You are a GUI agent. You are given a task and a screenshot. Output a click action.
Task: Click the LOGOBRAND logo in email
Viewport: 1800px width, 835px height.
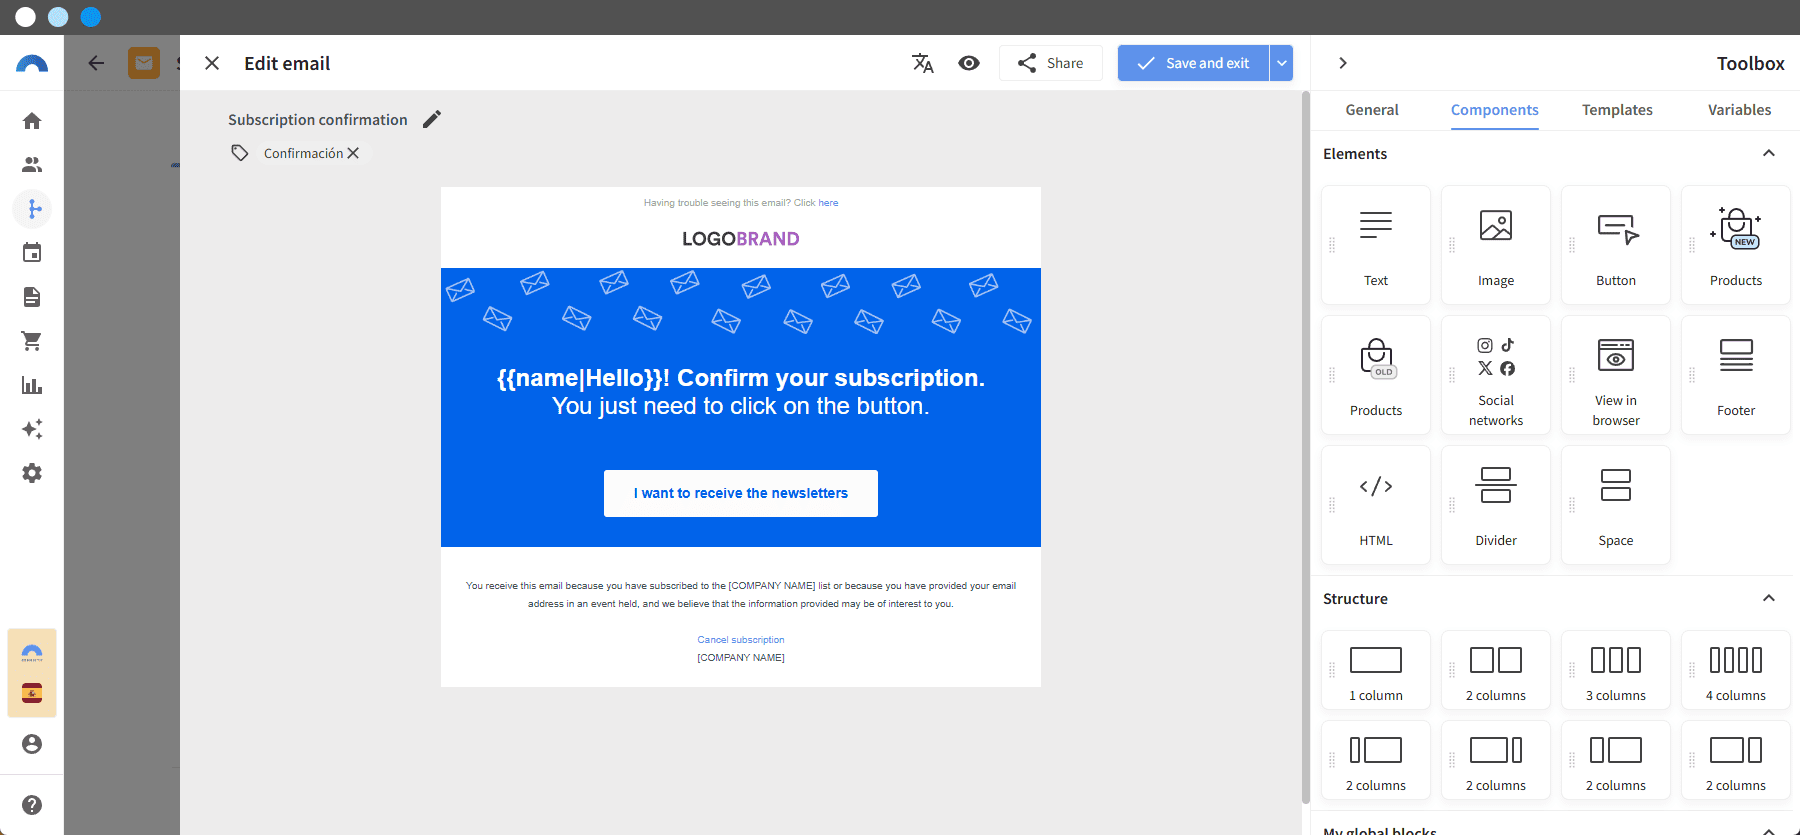coord(741,239)
